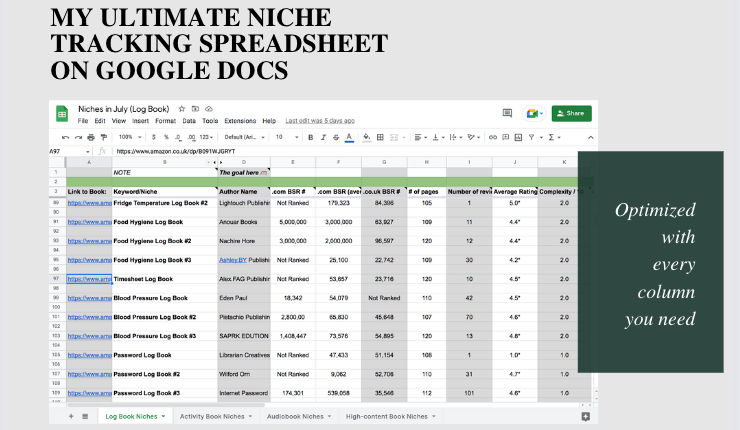Switch to Activity Book Niches tab
Image resolution: width=740 pixels, height=430 pixels.
(x=216, y=416)
